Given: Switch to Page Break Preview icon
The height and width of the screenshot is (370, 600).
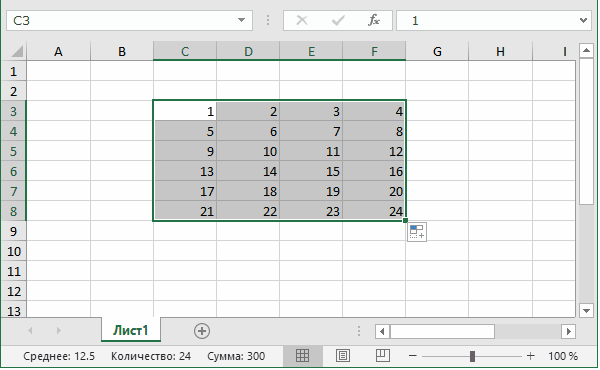Looking at the screenshot, I should coord(383,356).
